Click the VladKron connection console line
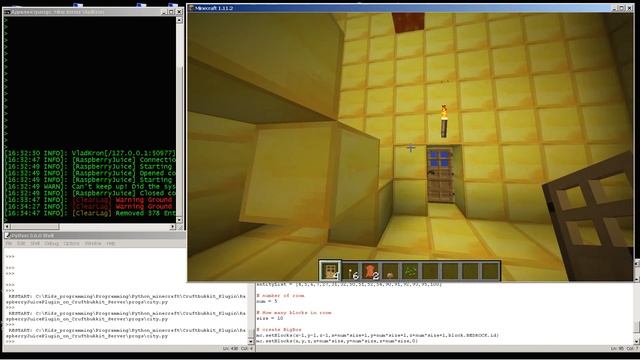This screenshot has height=360, width=640. (x=90, y=153)
